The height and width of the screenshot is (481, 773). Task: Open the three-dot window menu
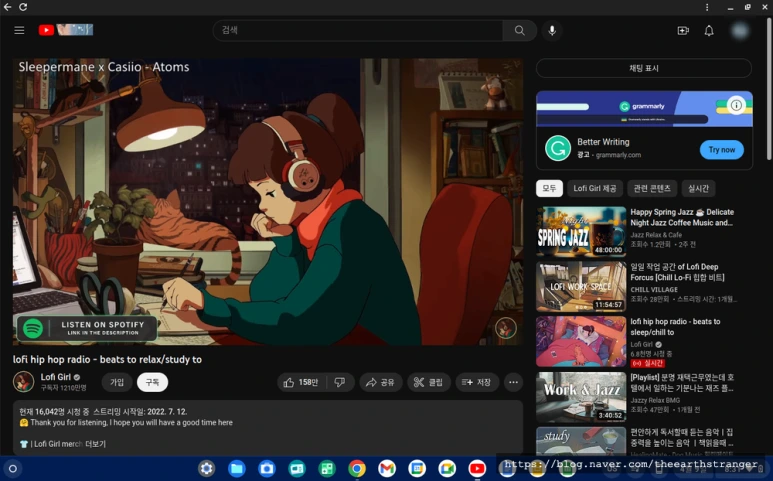click(x=707, y=7)
